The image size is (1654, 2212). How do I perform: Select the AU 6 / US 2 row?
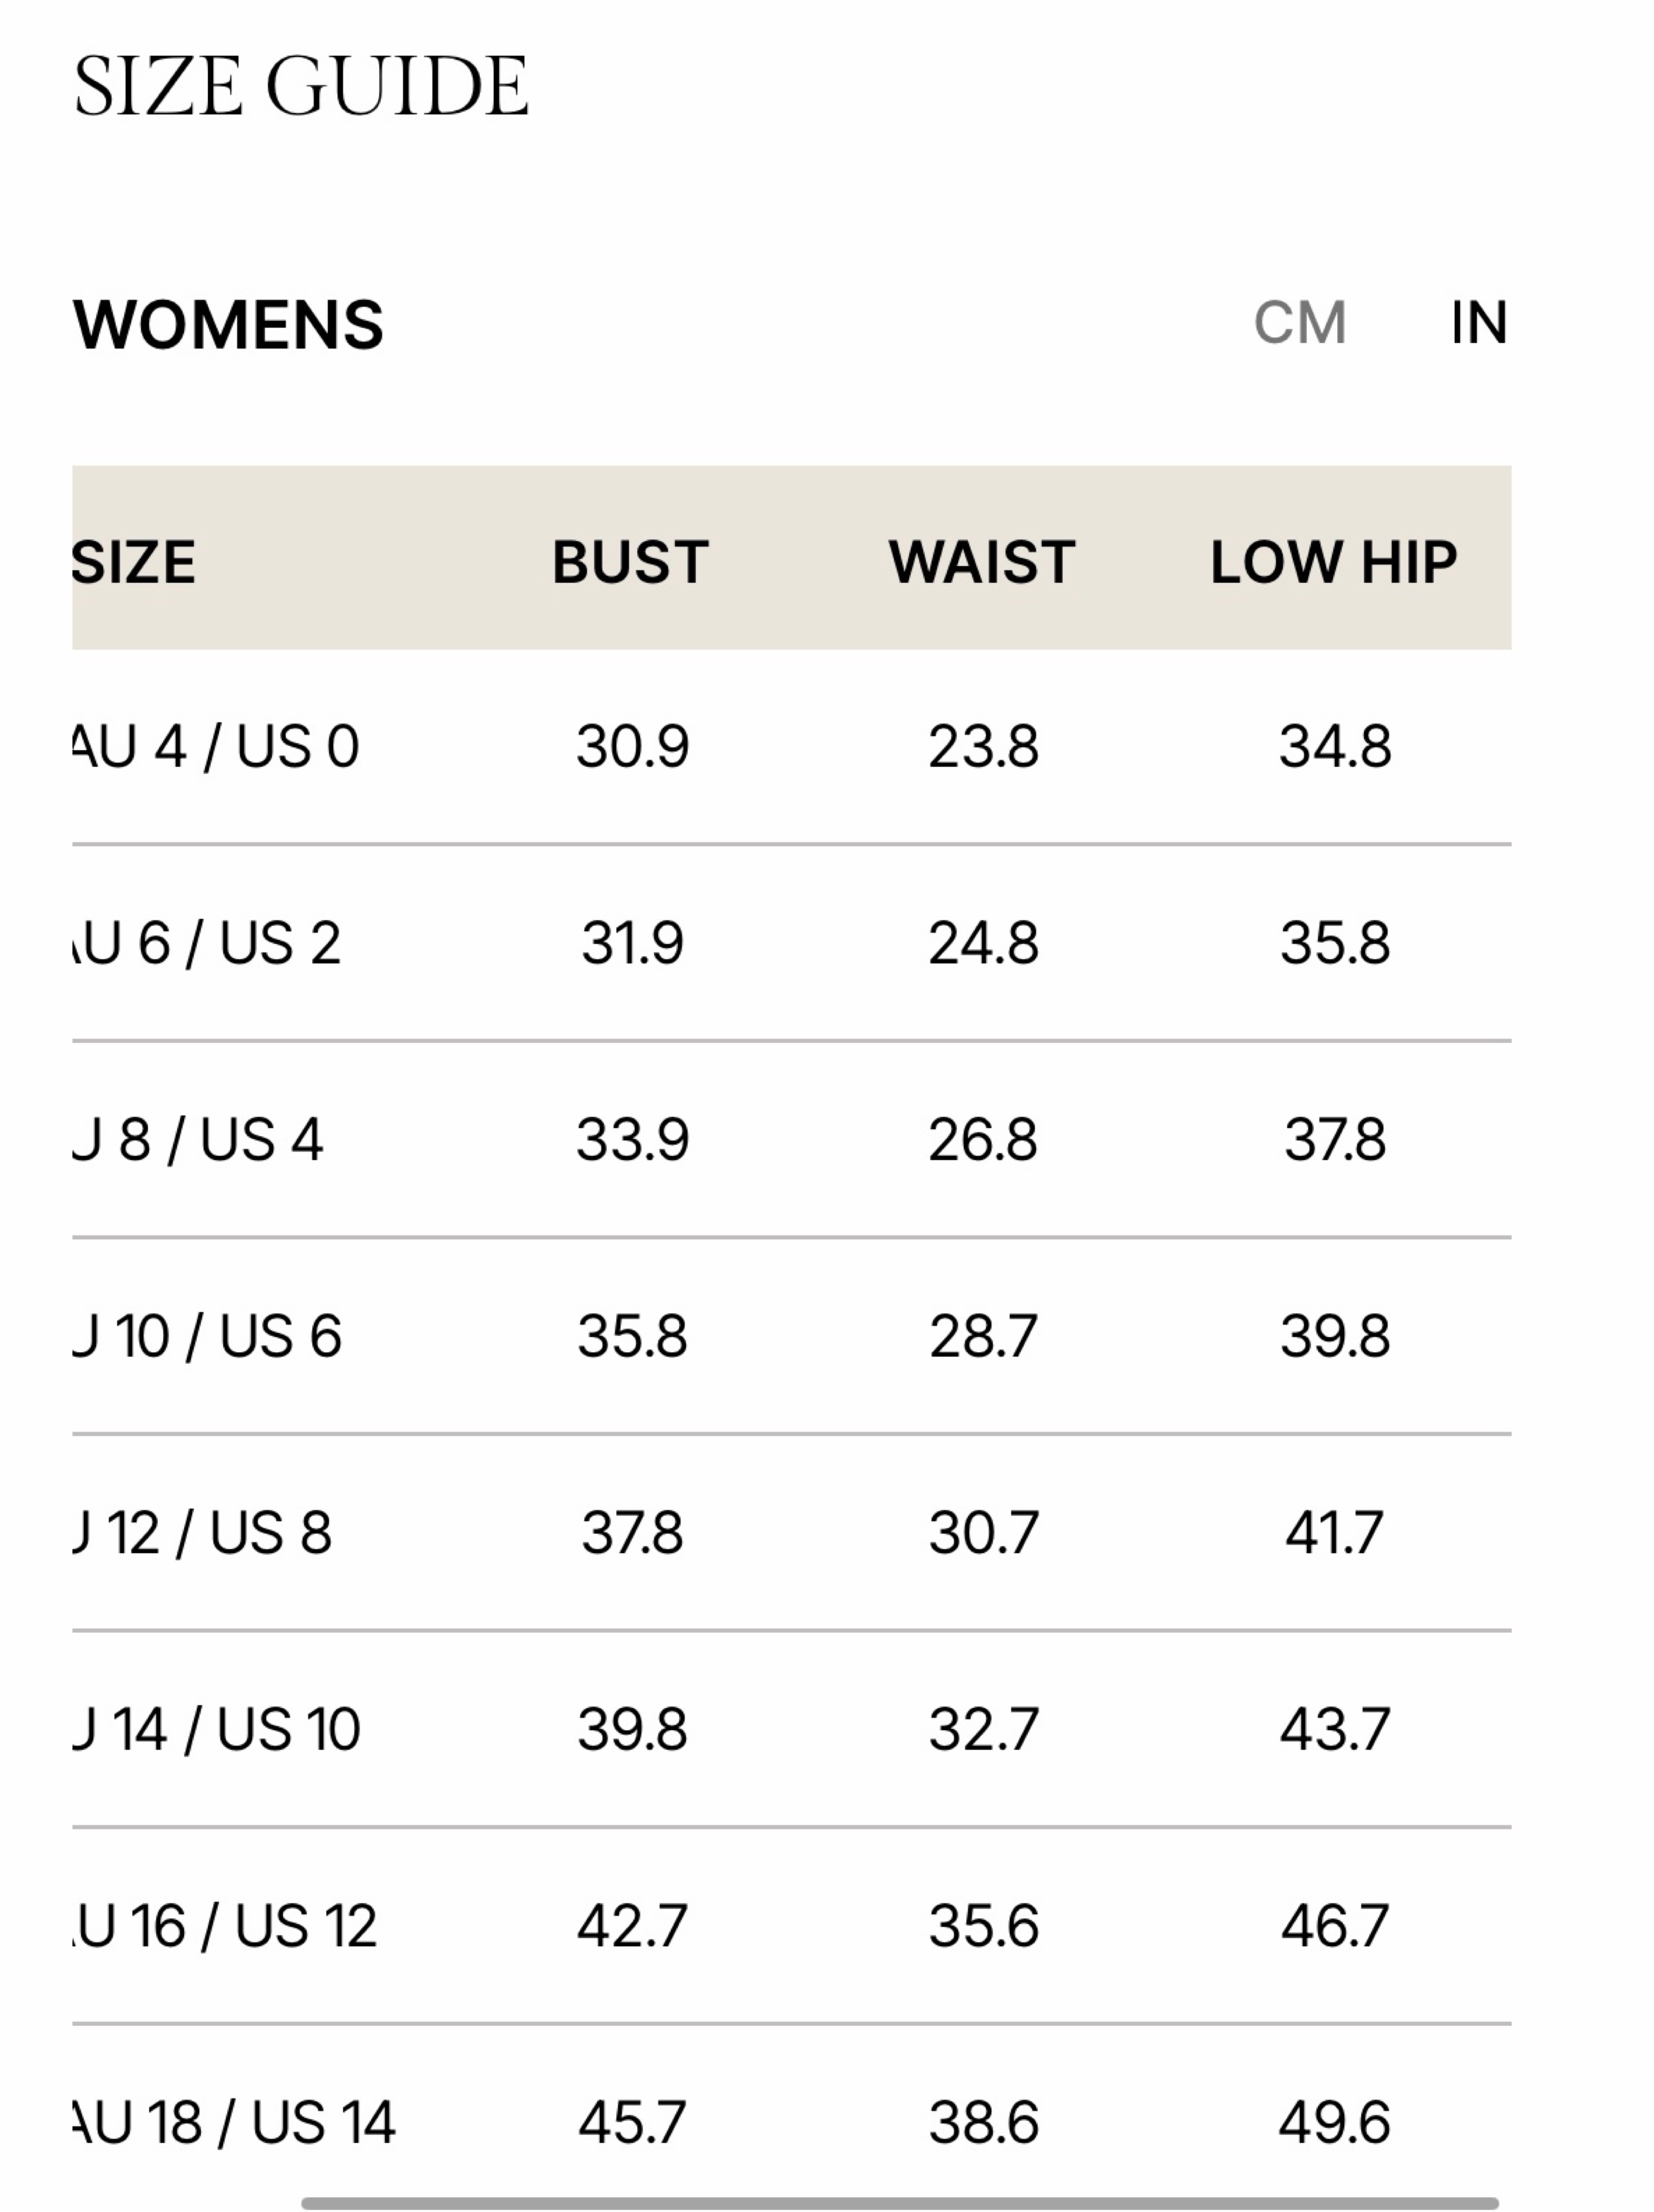[791, 943]
